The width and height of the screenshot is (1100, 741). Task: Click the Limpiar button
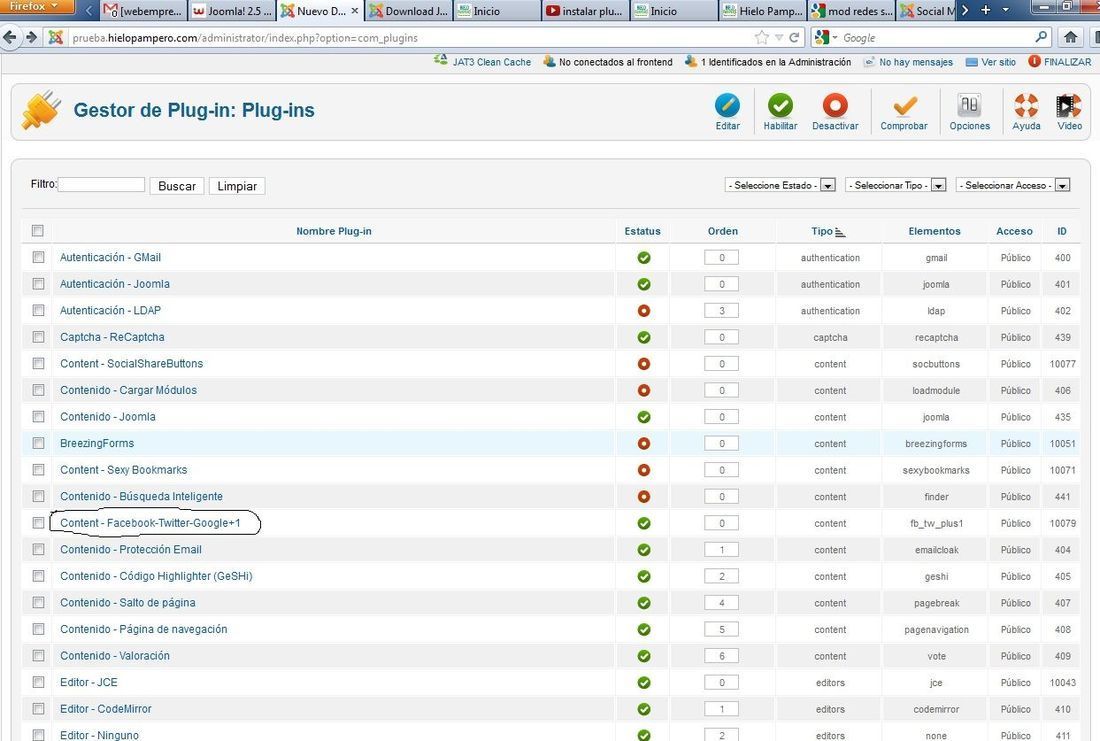tap(237, 186)
